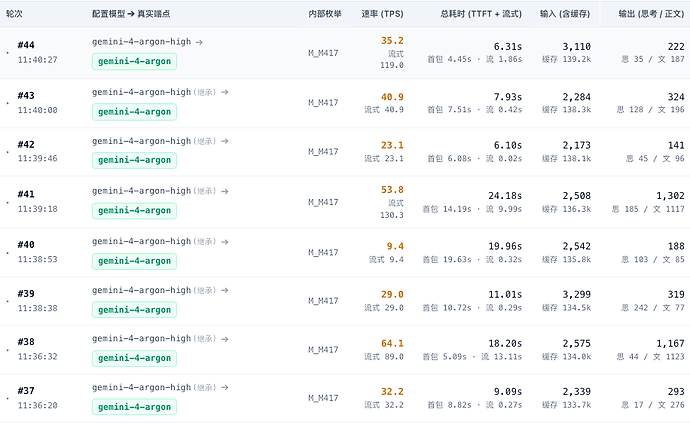Viewport: 690px width, 424px height.
Task: Click gemini-4-argon-high label in row #37
Action: [142, 387]
